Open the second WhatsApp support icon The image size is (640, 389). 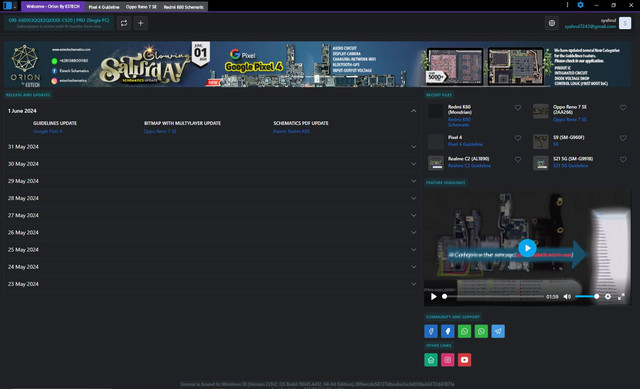pos(481,331)
